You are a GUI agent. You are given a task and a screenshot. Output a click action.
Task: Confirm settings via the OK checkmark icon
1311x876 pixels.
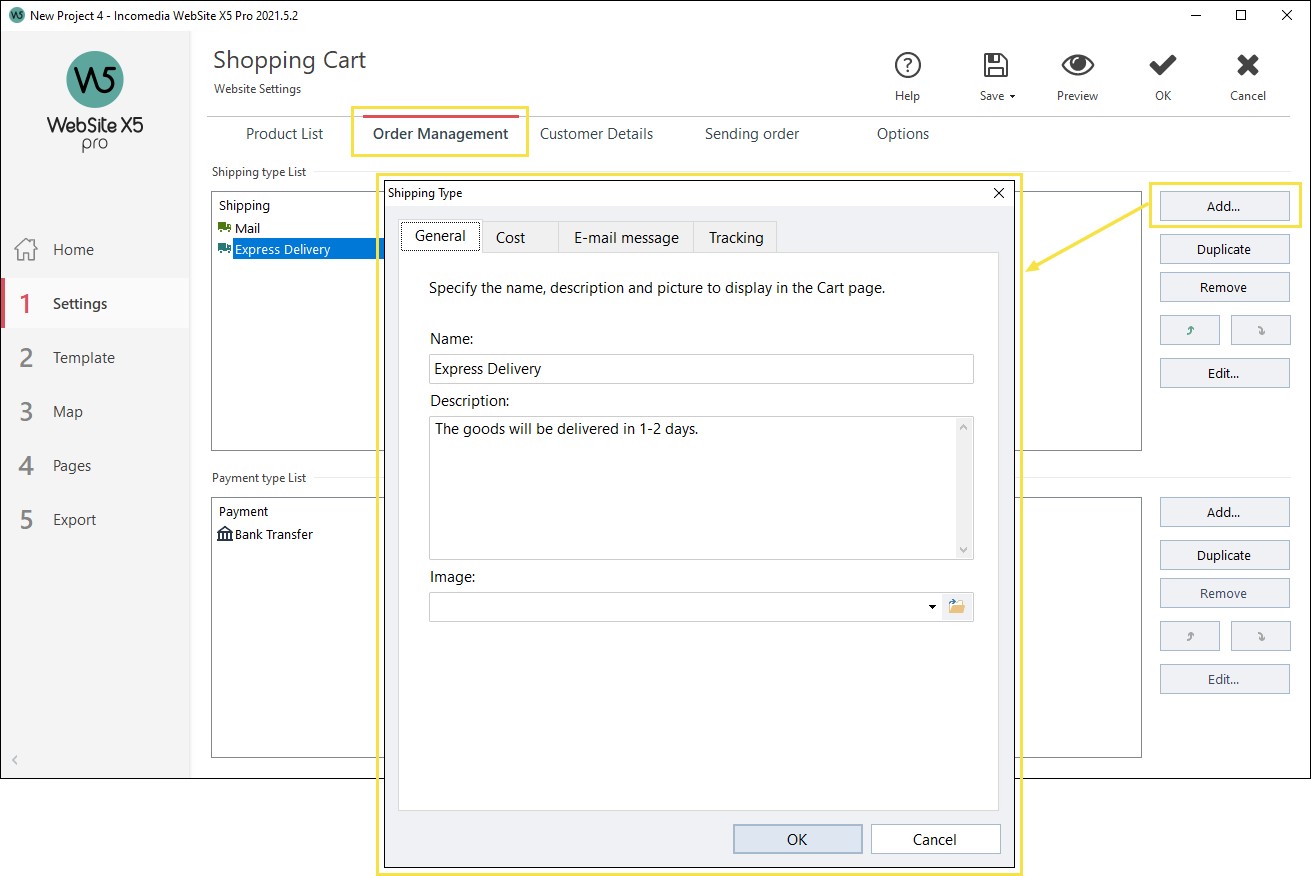click(x=1162, y=64)
